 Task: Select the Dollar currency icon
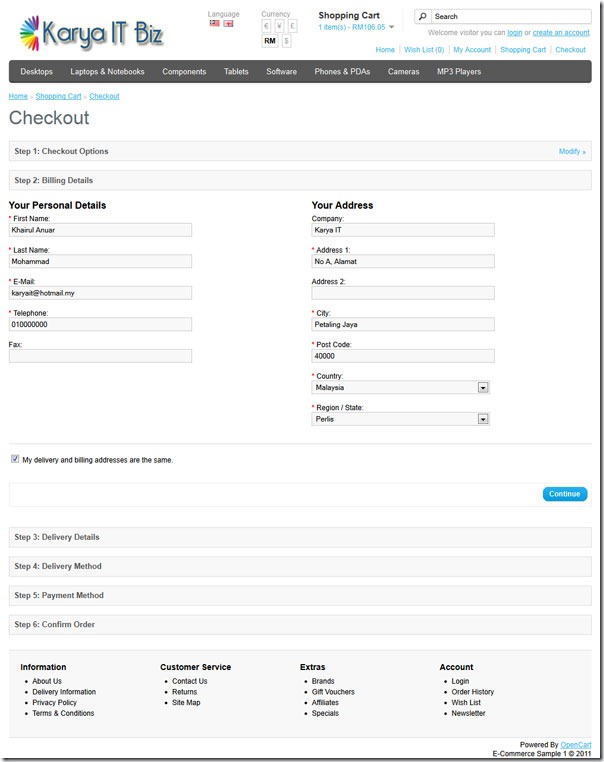point(286,41)
